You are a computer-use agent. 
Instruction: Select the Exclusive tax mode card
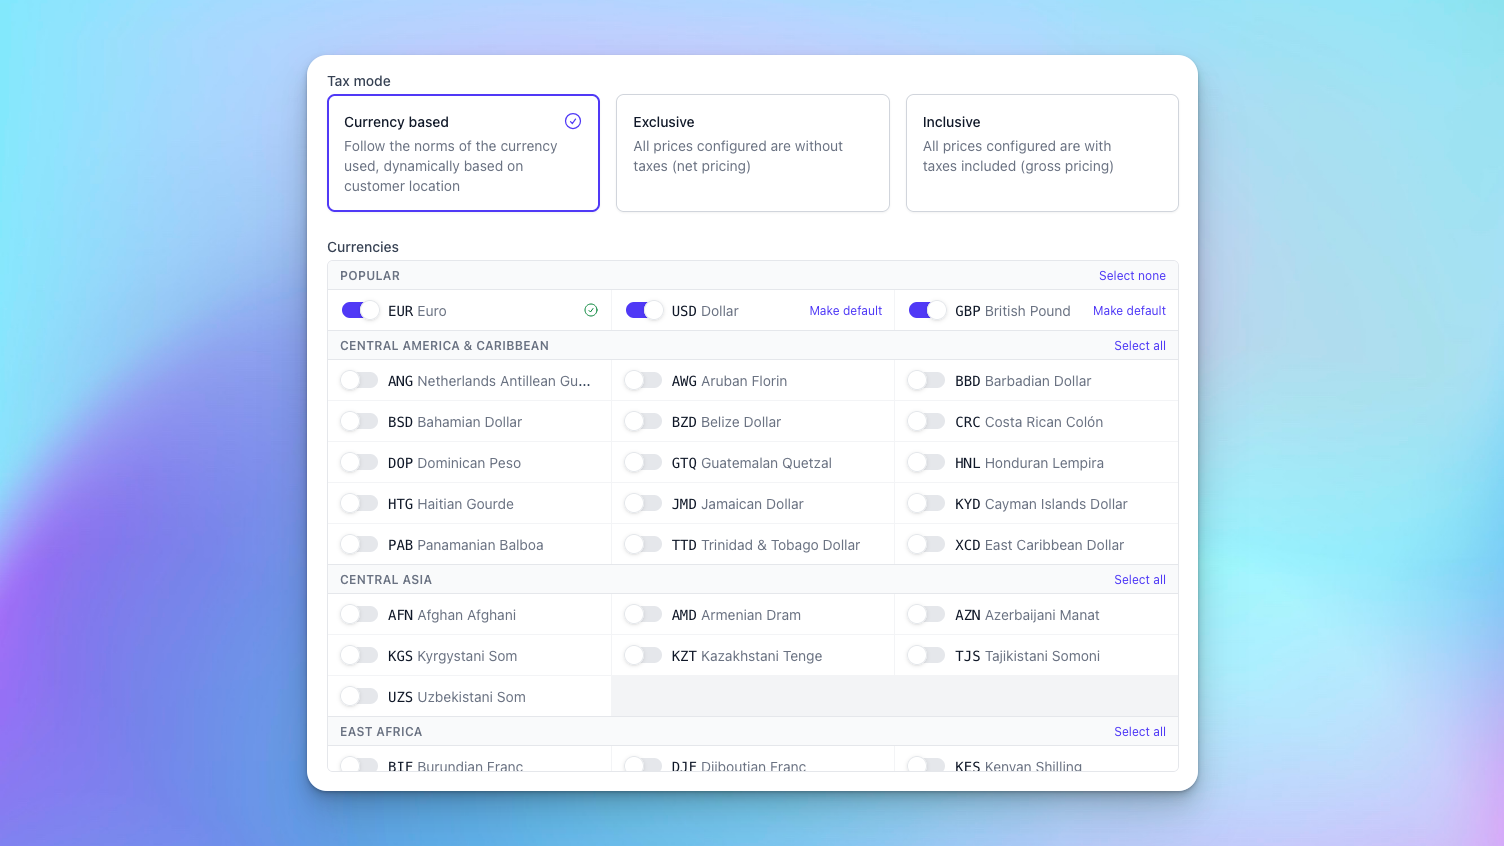(x=752, y=153)
